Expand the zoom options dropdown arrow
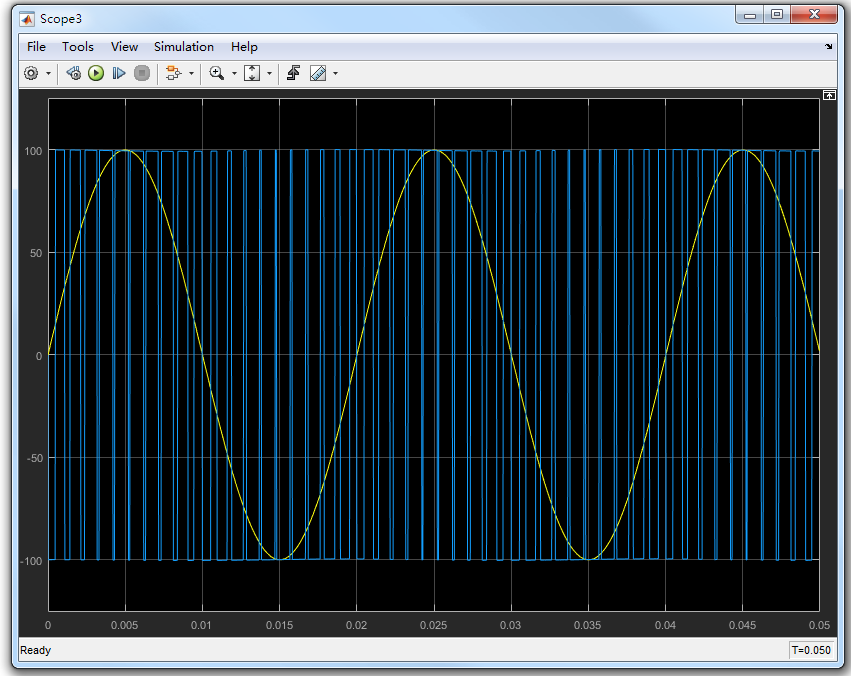The image size is (851, 676). coord(234,73)
